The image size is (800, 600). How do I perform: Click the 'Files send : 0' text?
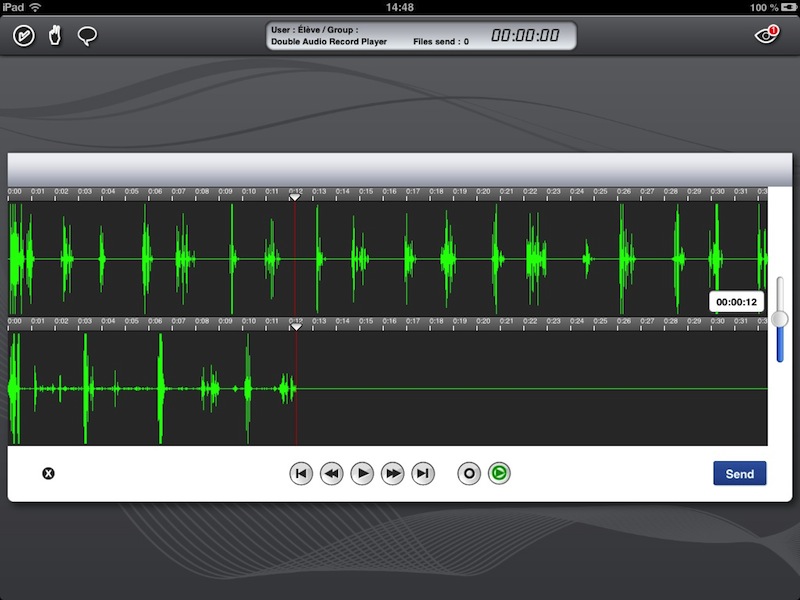[x=441, y=42]
